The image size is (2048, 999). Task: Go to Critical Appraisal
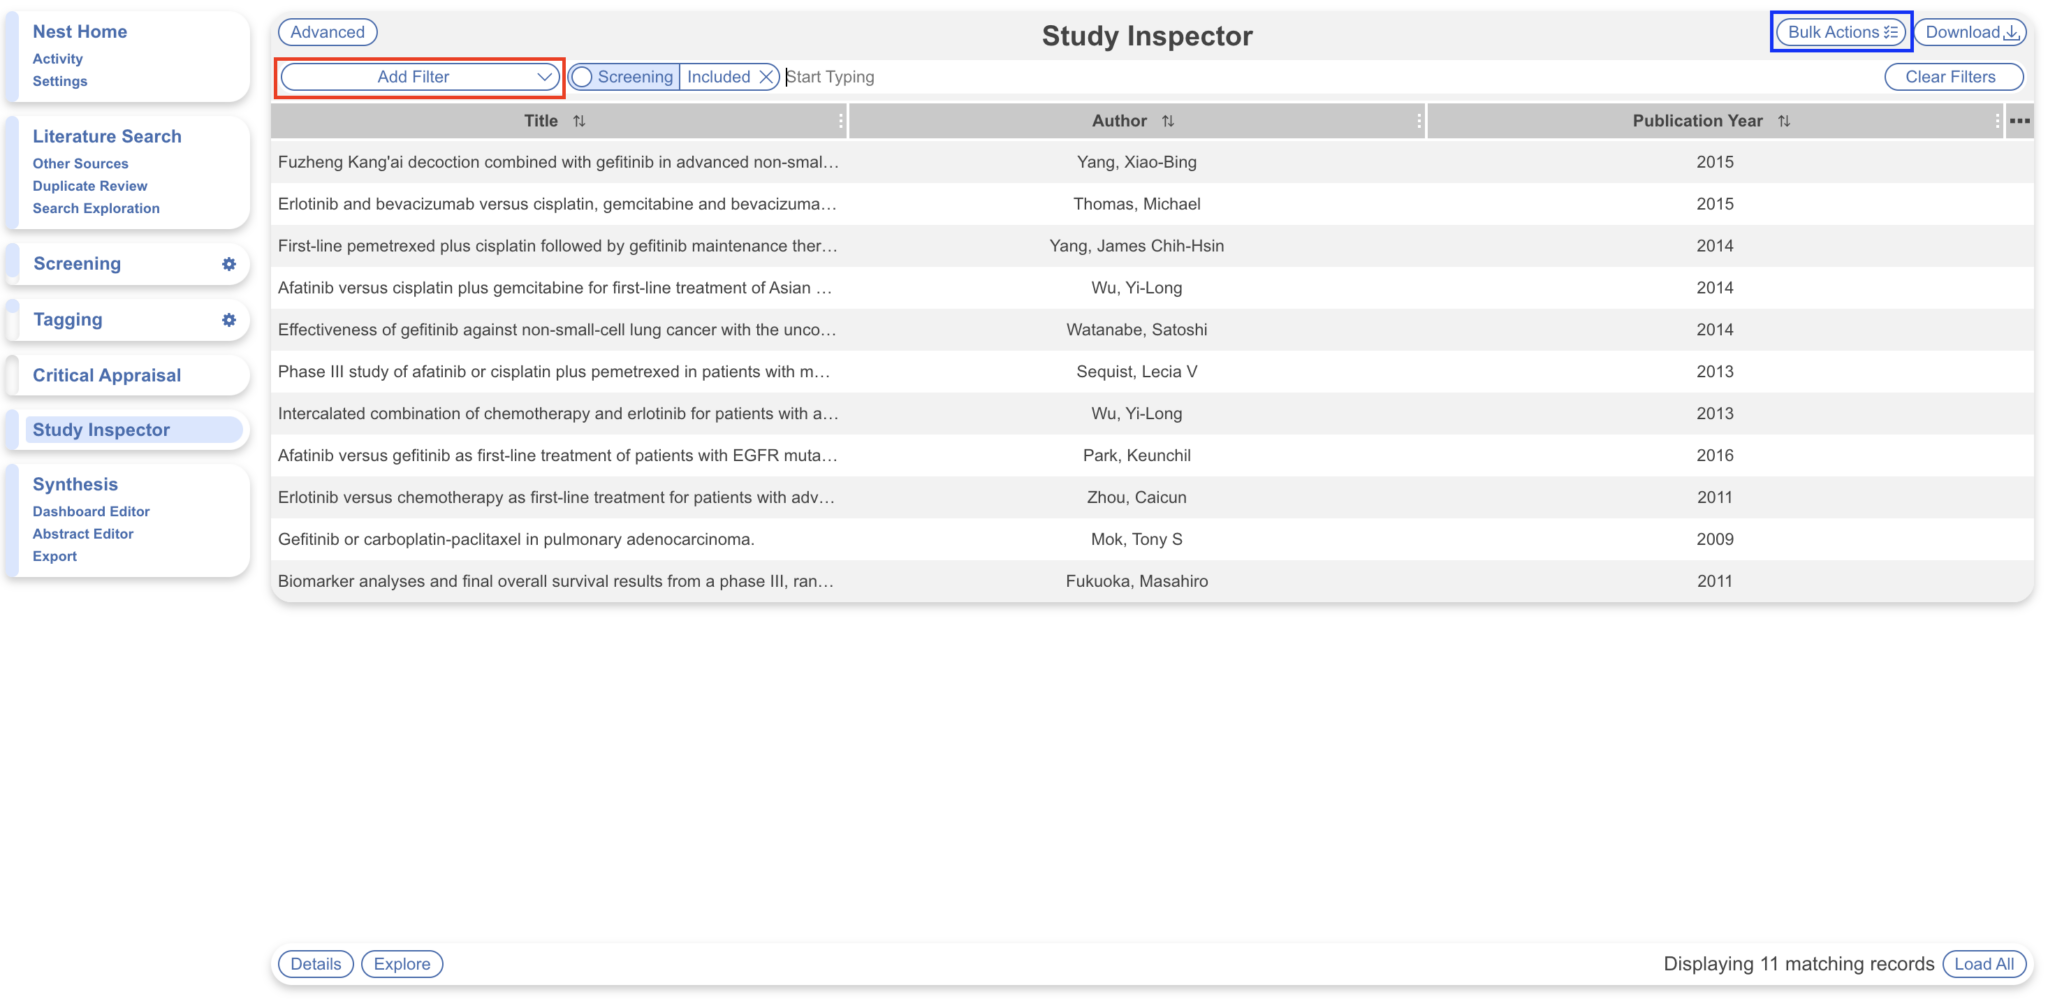click(106, 375)
